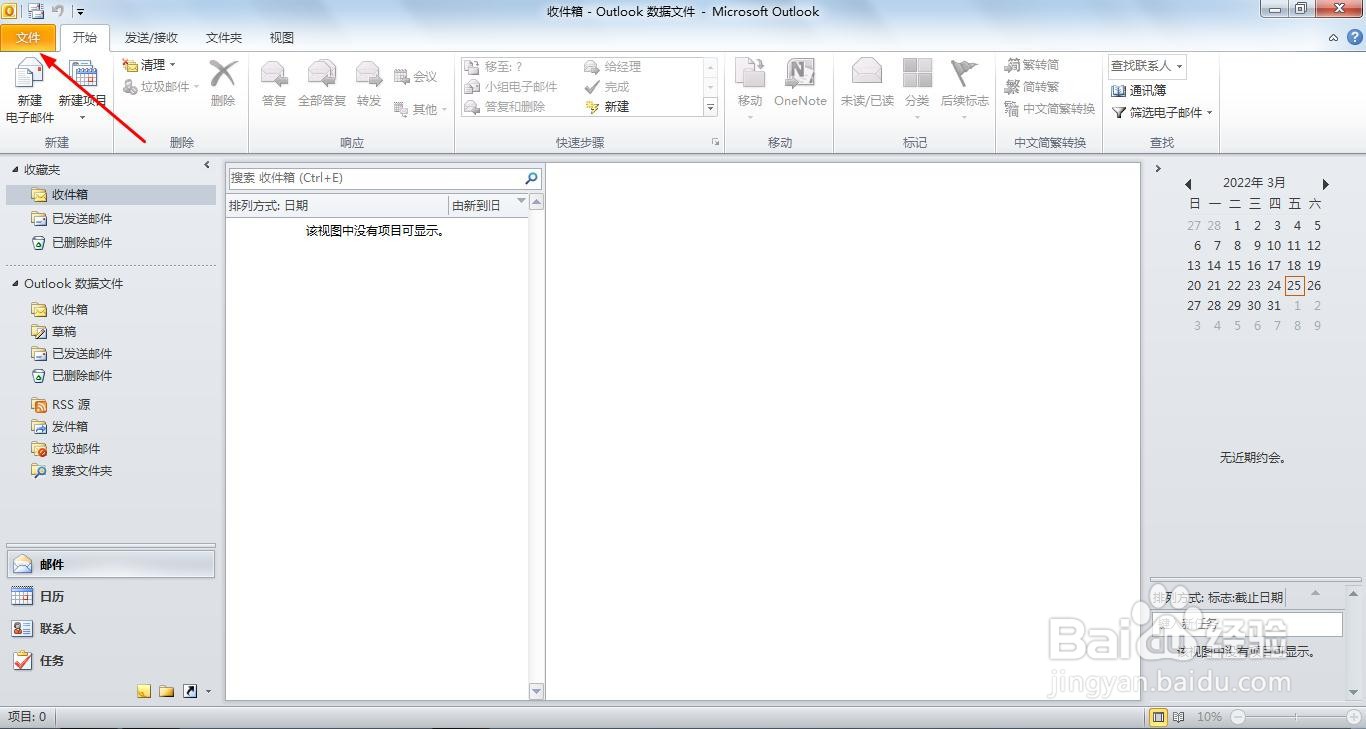
Task: Click the Reply (答复) icon
Action: click(x=274, y=74)
